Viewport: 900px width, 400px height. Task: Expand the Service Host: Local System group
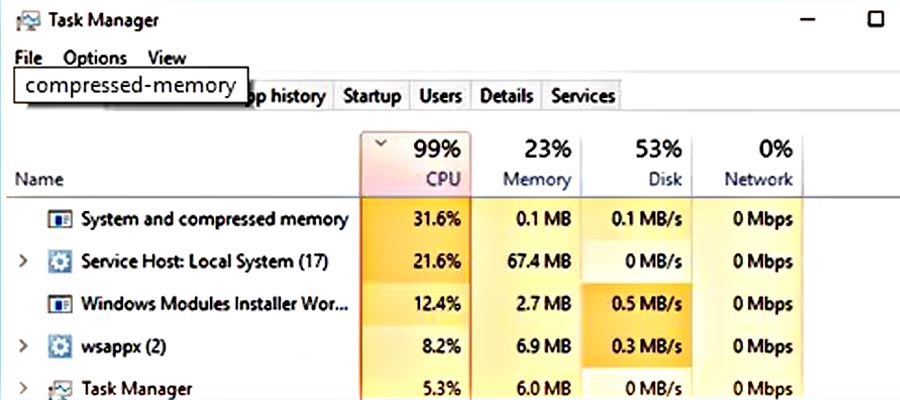click(x=24, y=262)
